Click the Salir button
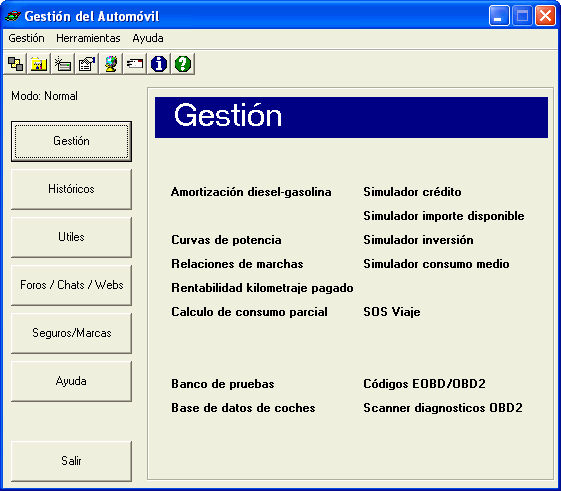The image size is (561, 491). pos(71,461)
